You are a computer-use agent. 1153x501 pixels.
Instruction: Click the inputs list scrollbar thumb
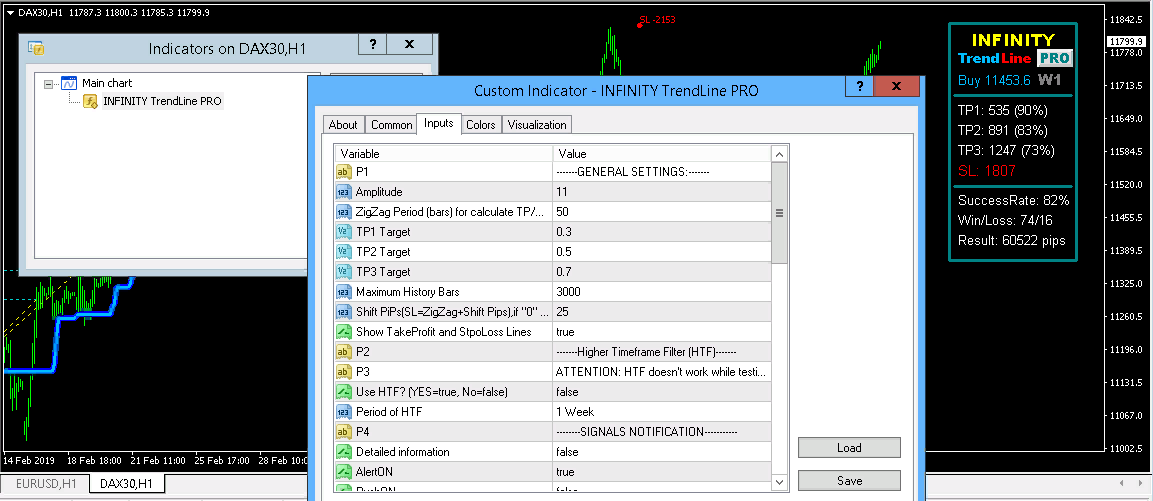coord(779,213)
